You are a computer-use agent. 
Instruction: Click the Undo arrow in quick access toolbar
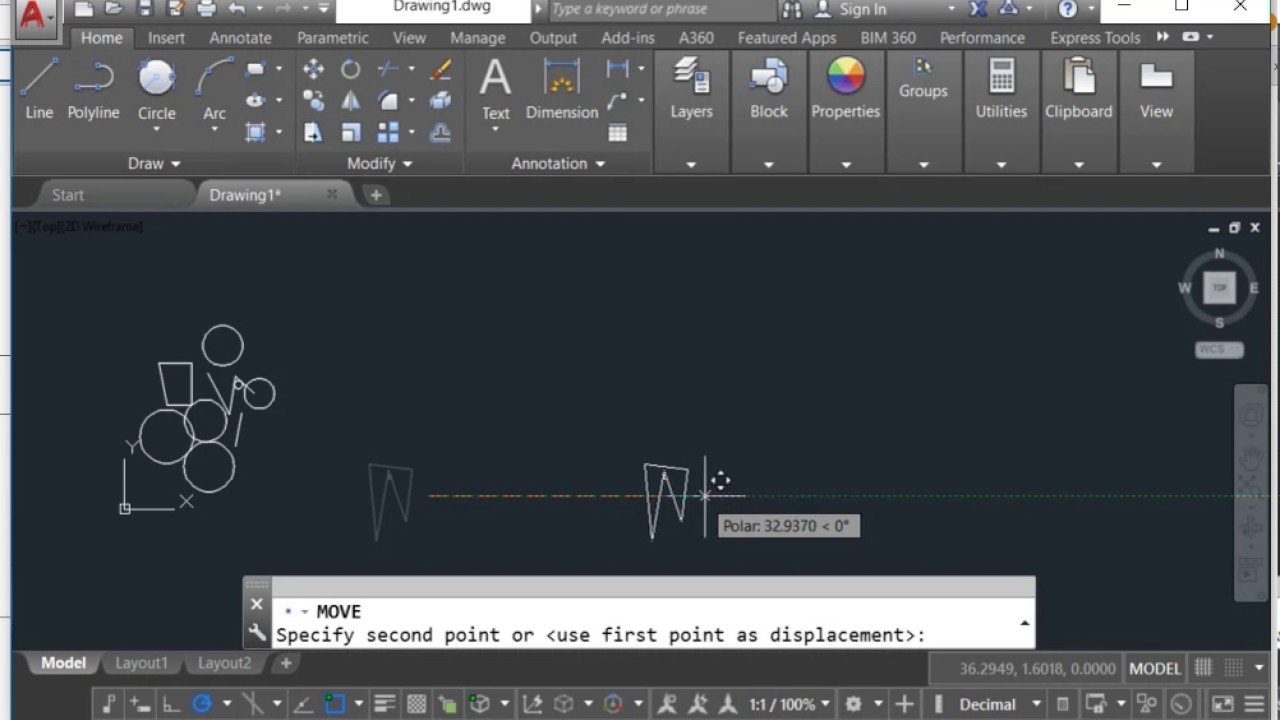coord(237,9)
